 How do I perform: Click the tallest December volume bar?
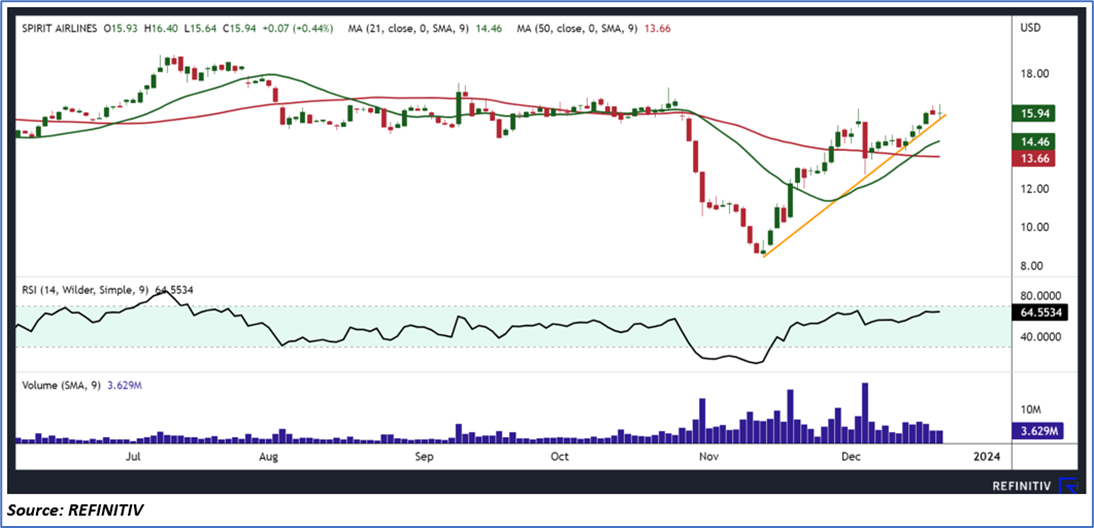point(865,413)
